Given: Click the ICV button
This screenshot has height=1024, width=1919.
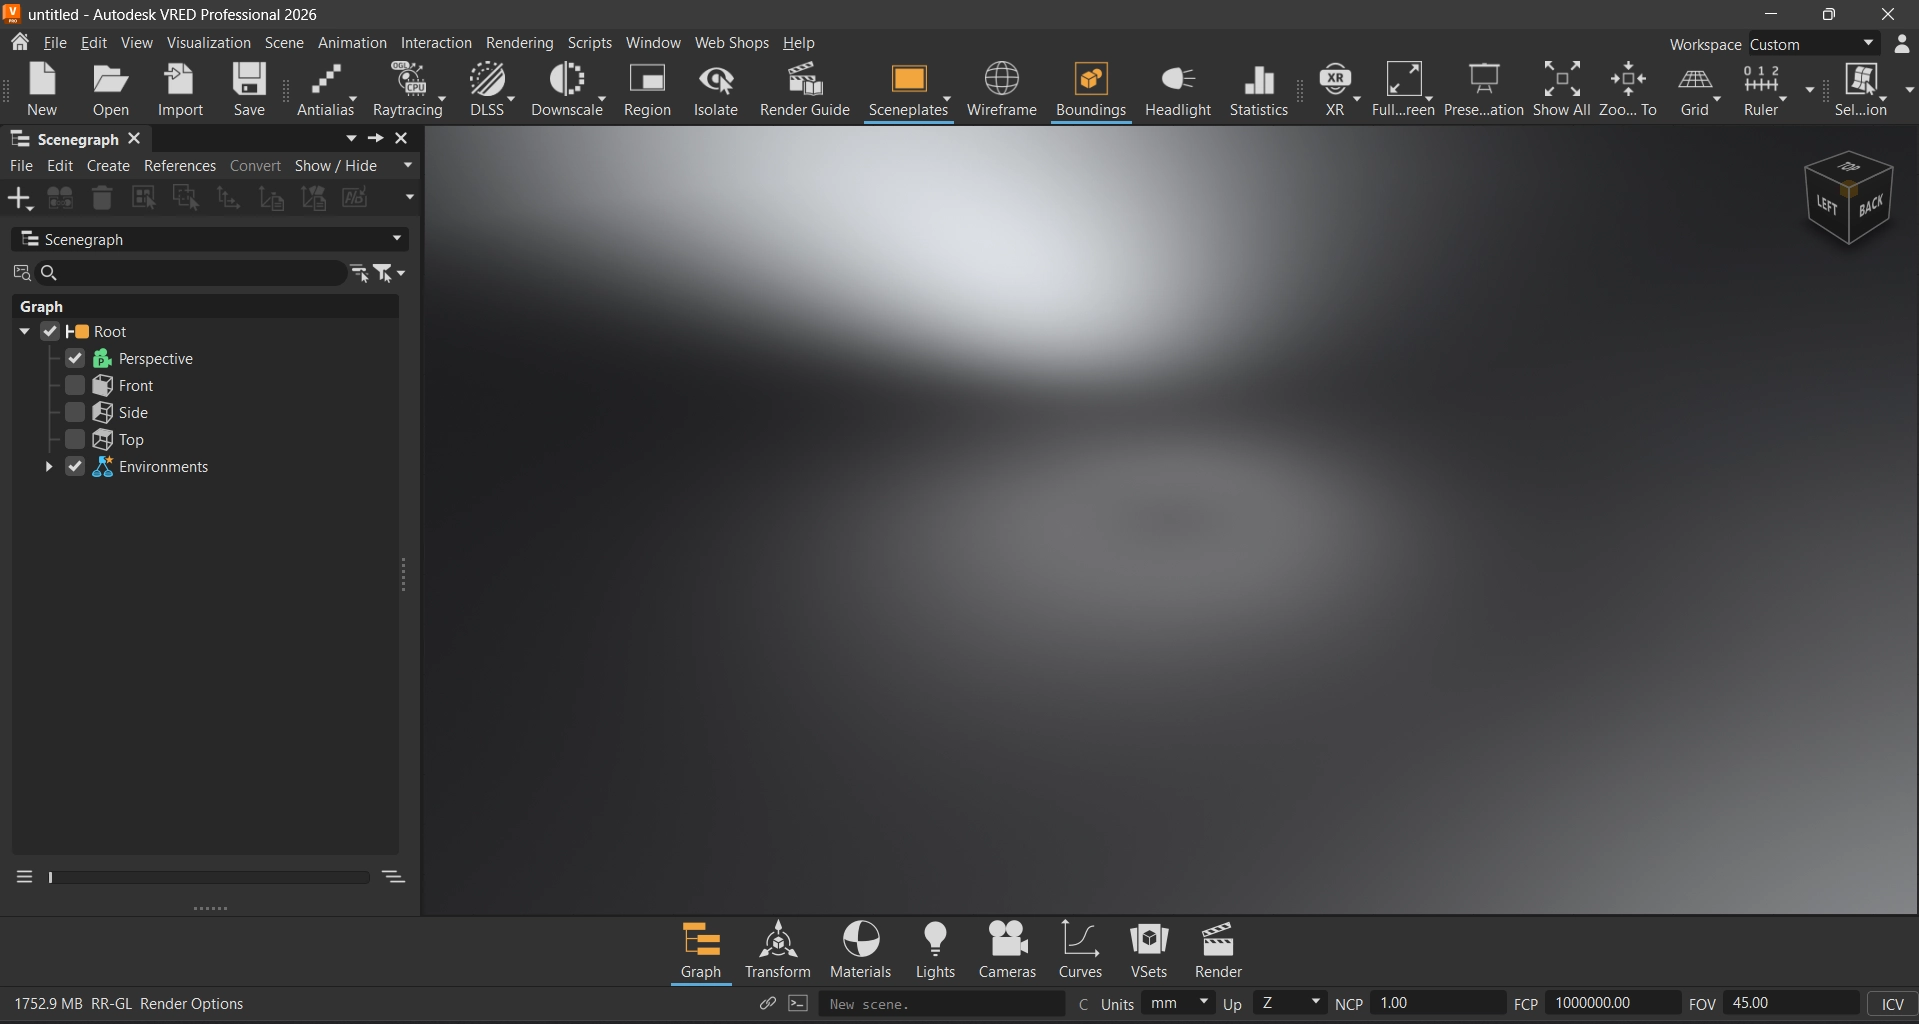Looking at the screenshot, I should click(x=1892, y=1004).
